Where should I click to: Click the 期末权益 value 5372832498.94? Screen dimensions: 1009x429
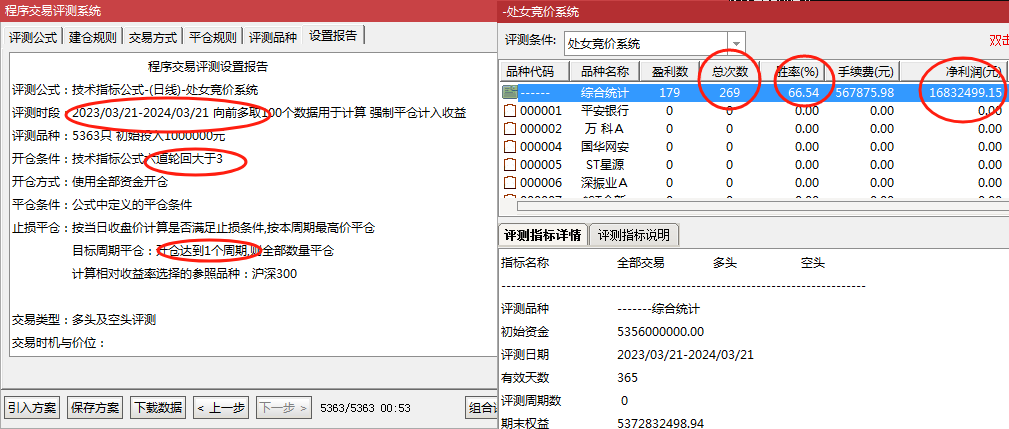click(x=660, y=424)
